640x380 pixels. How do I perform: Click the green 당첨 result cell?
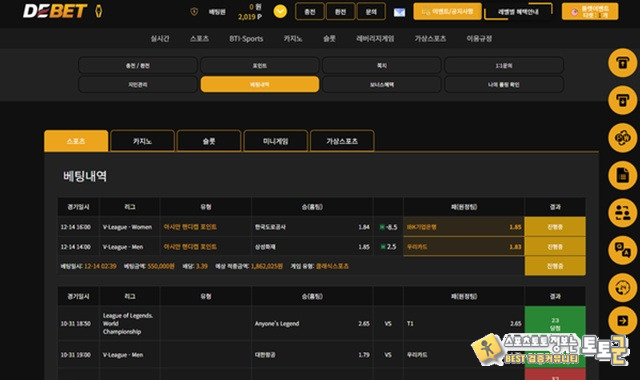pyautogui.click(x=555, y=323)
